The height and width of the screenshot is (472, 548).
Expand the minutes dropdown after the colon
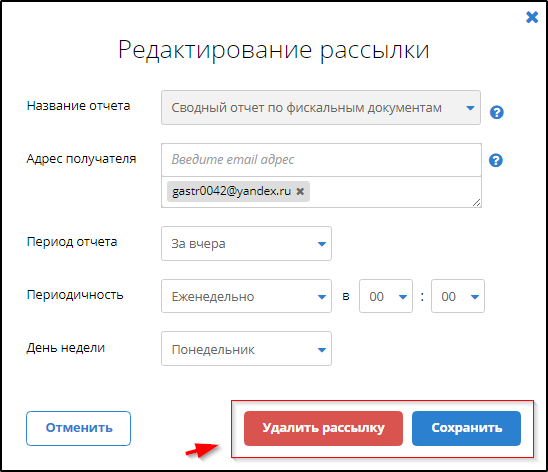coord(458,296)
